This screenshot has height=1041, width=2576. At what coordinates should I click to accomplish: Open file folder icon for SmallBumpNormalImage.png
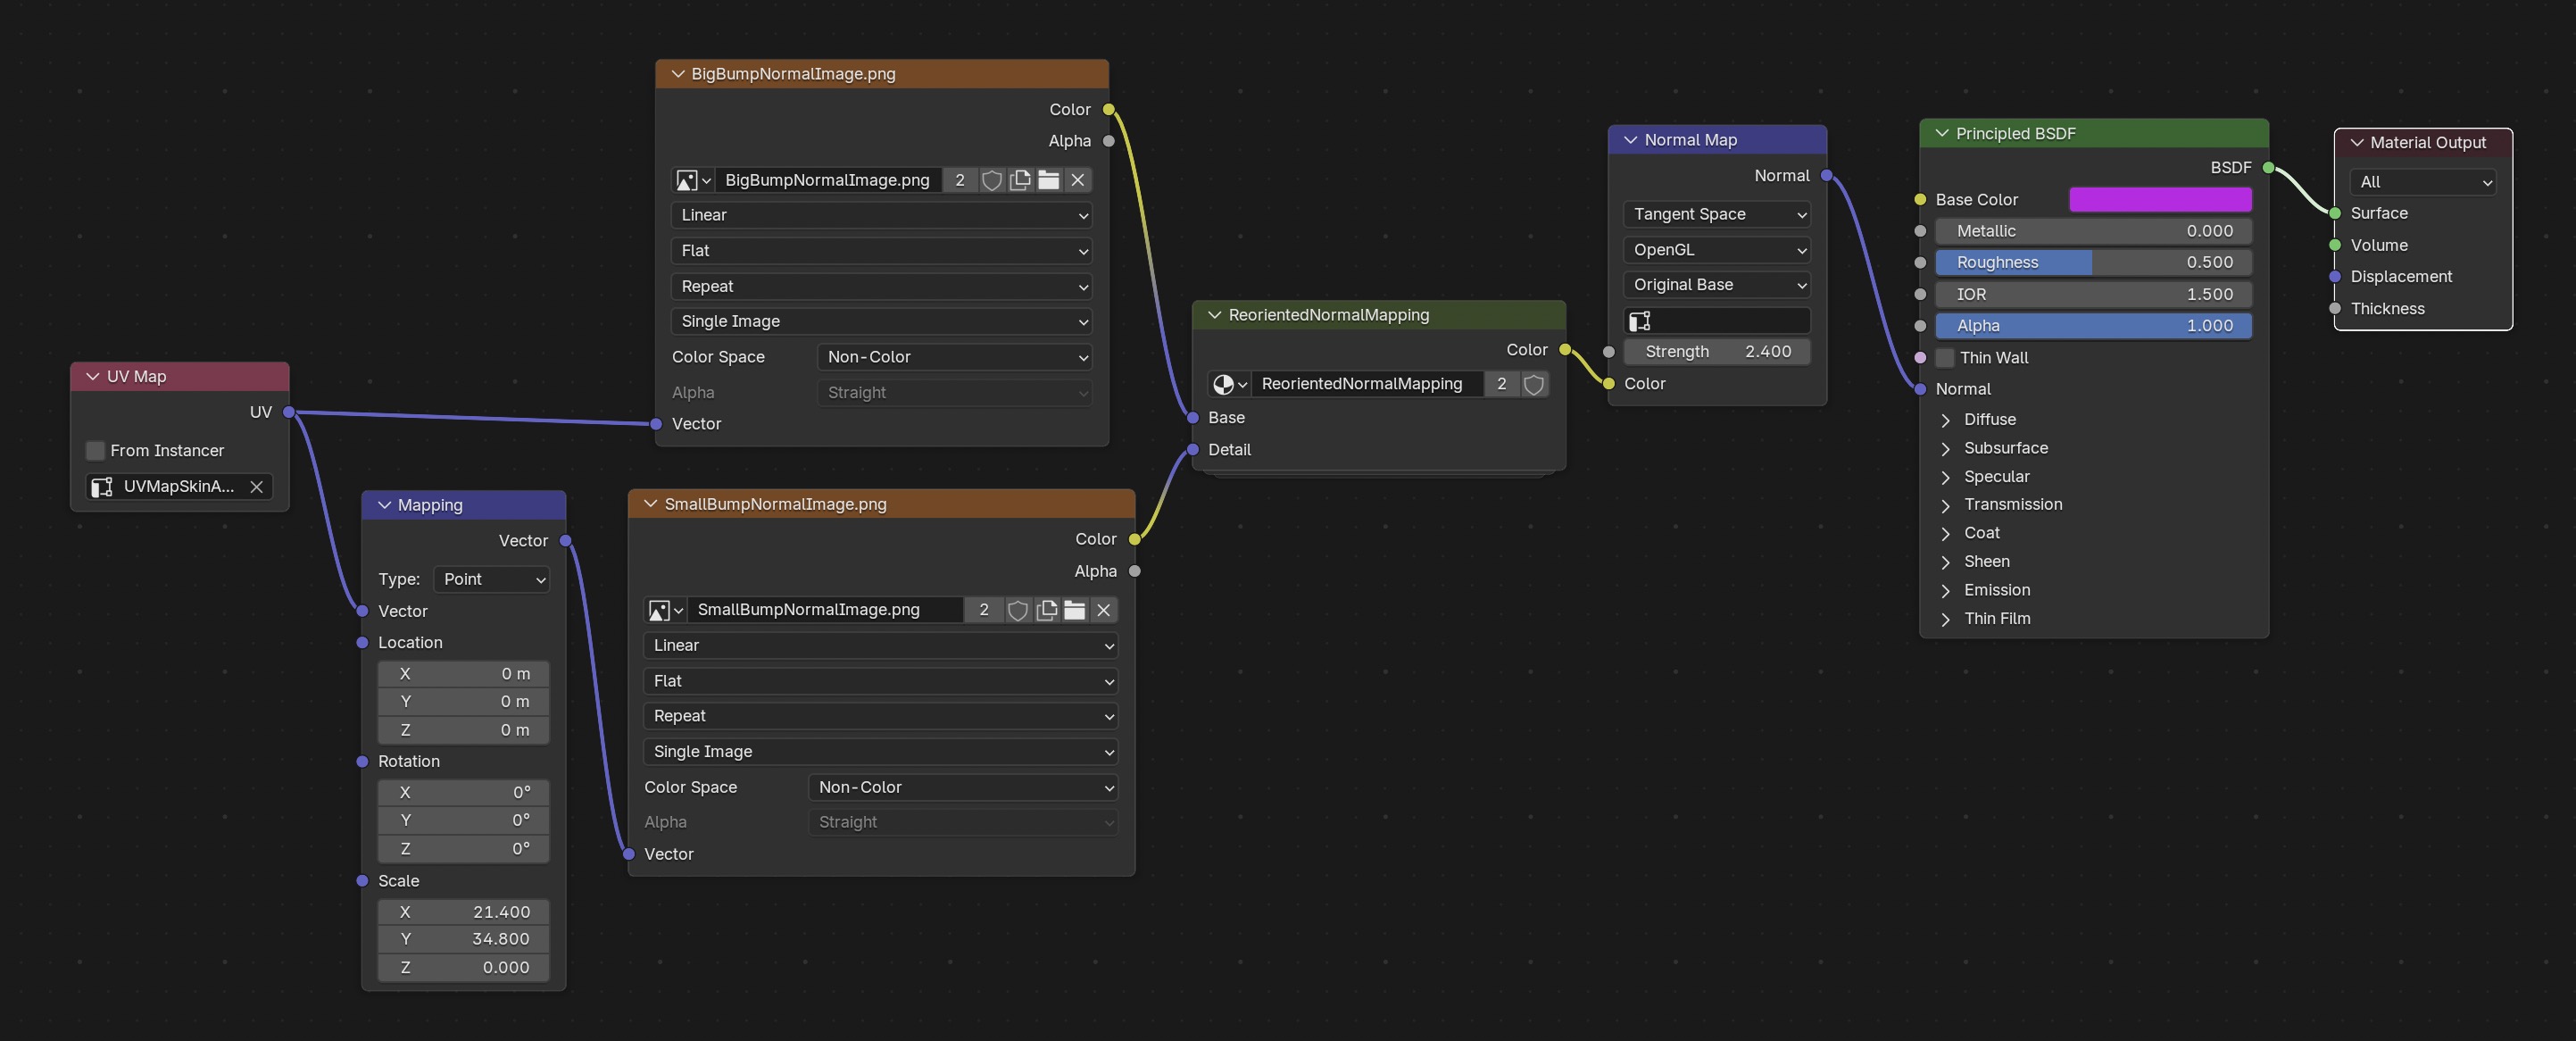[x=1074, y=610]
